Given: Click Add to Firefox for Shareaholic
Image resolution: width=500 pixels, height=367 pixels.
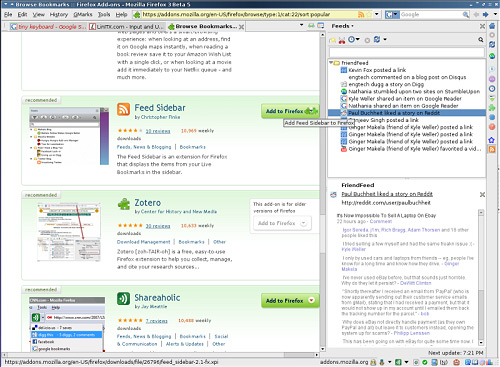Looking at the screenshot, I should click(x=290, y=301).
